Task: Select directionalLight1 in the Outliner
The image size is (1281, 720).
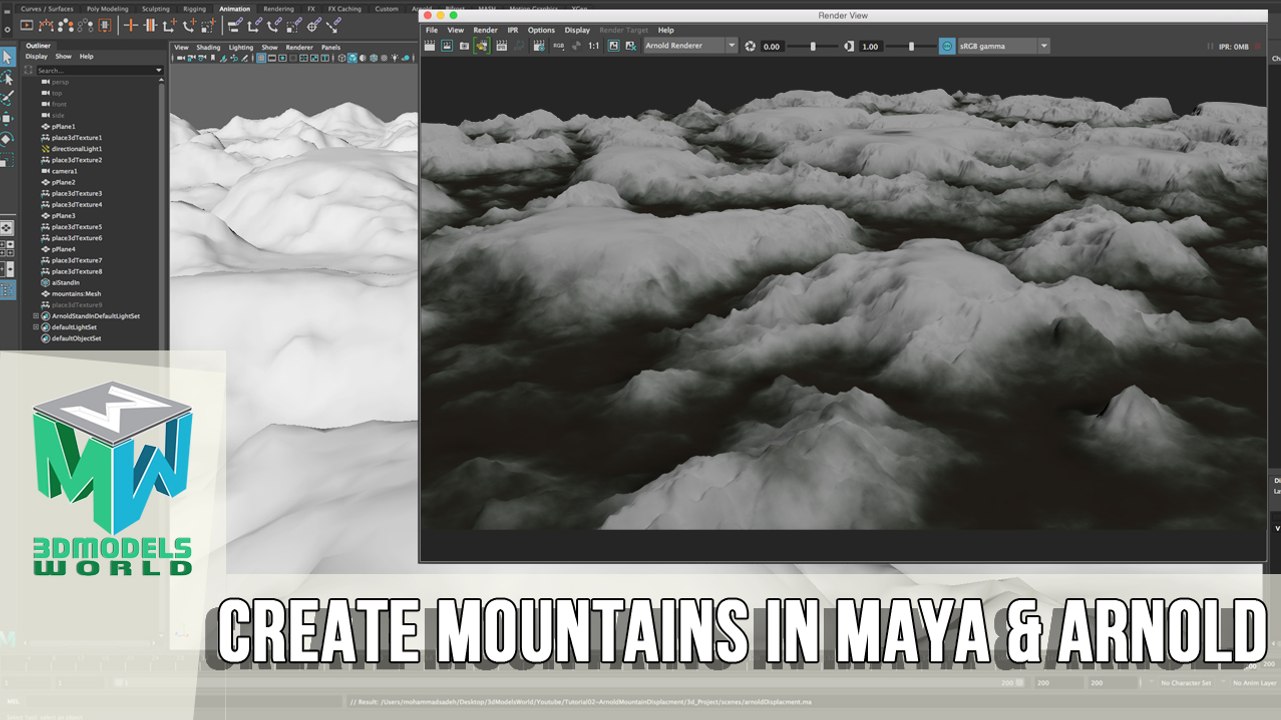Action: 77,149
